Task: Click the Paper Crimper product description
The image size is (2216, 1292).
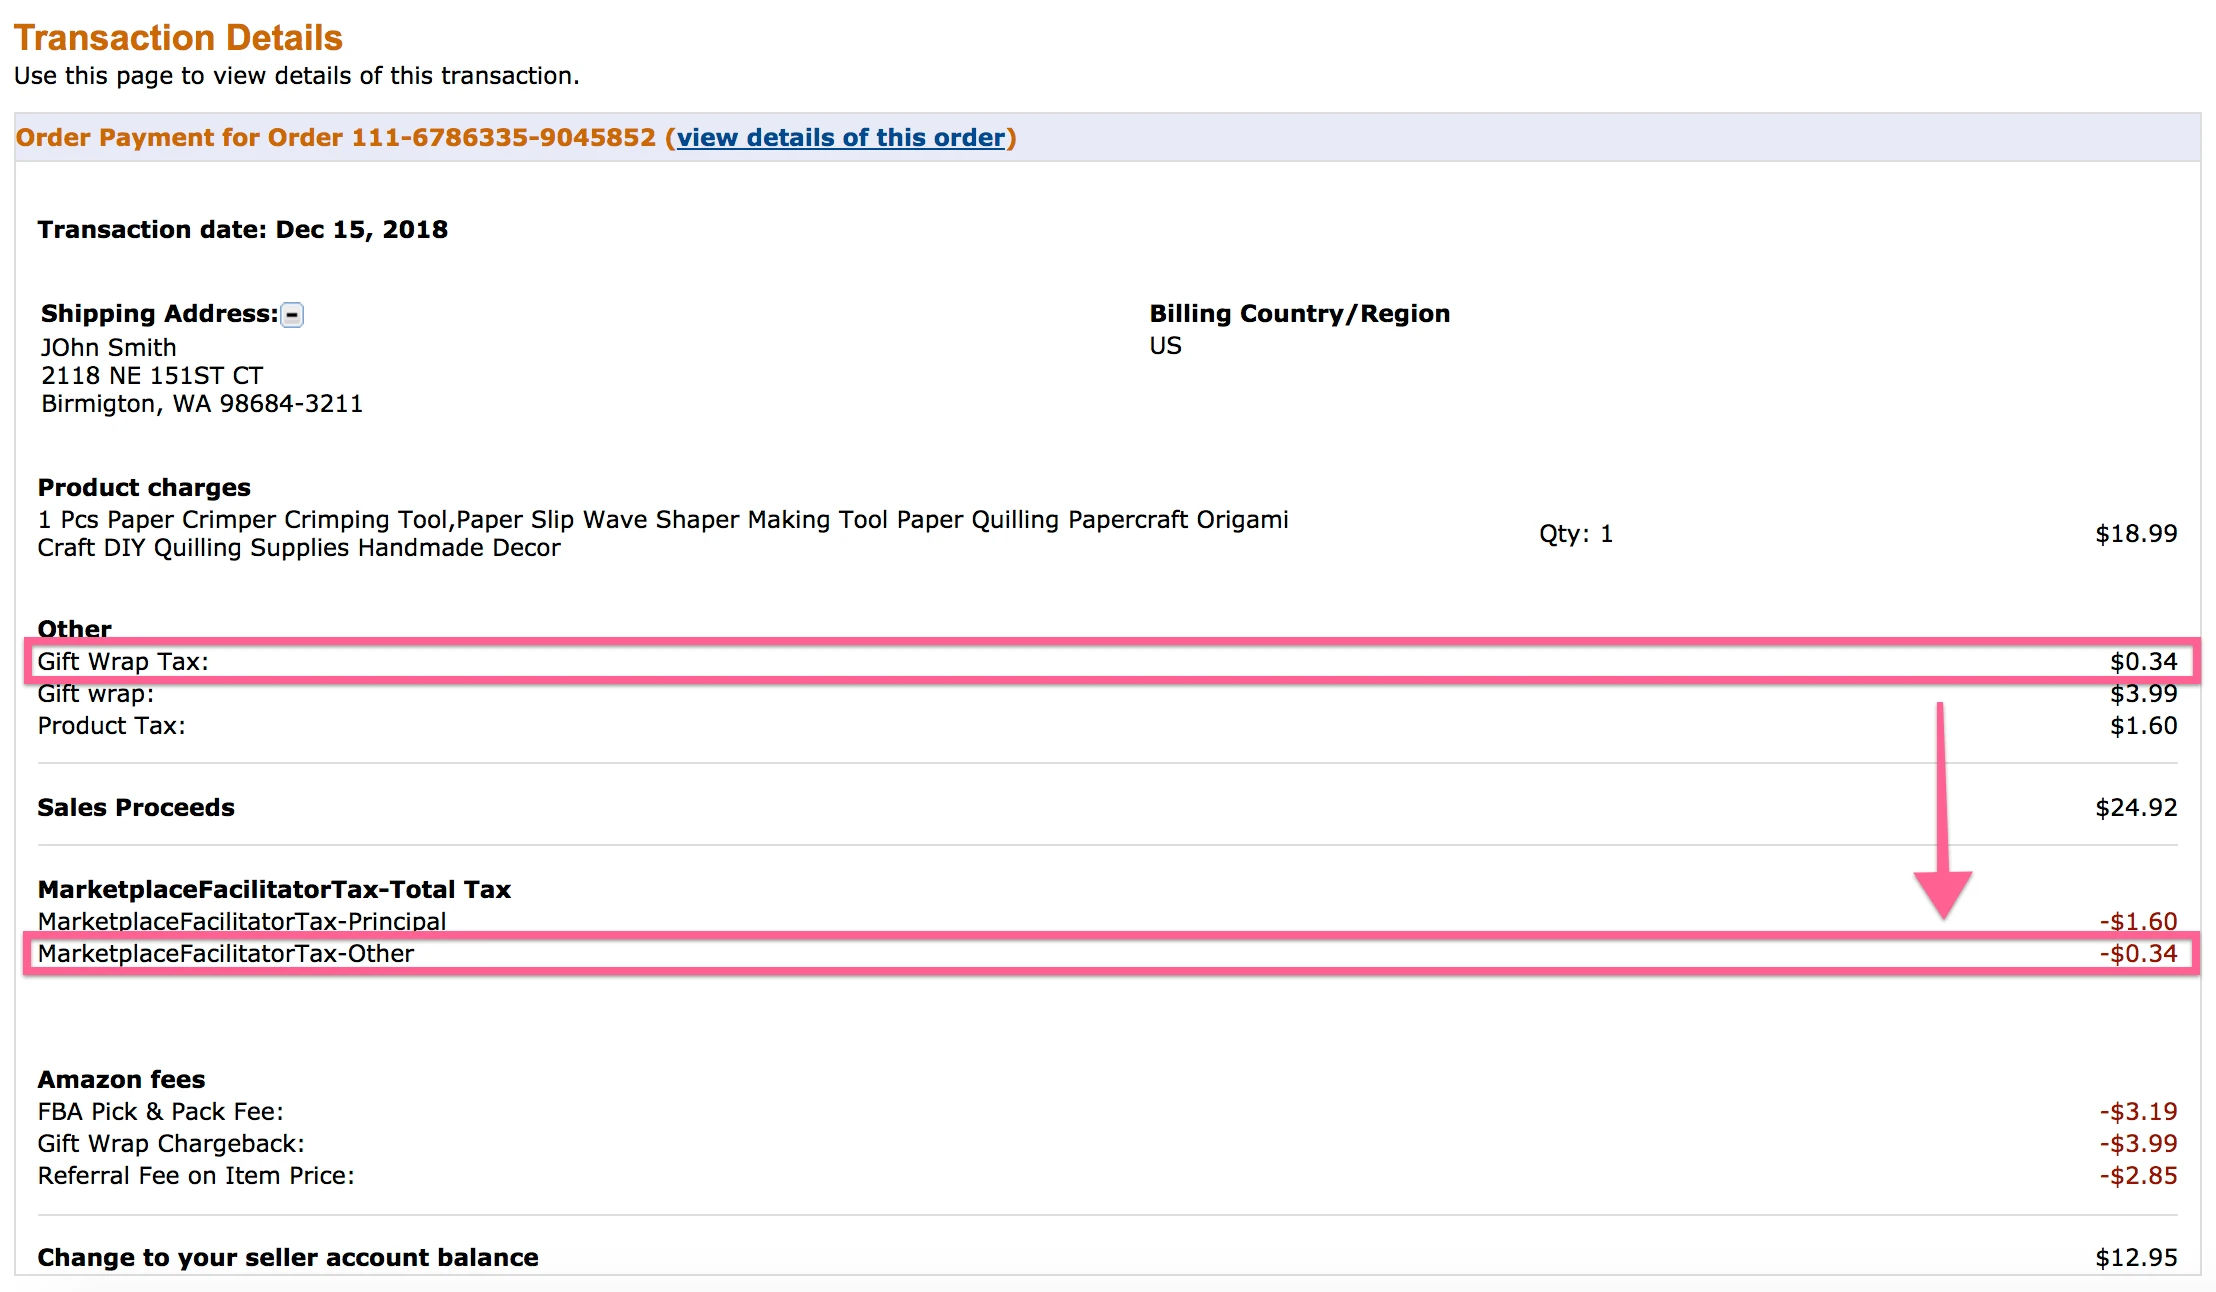Action: [x=663, y=534]
